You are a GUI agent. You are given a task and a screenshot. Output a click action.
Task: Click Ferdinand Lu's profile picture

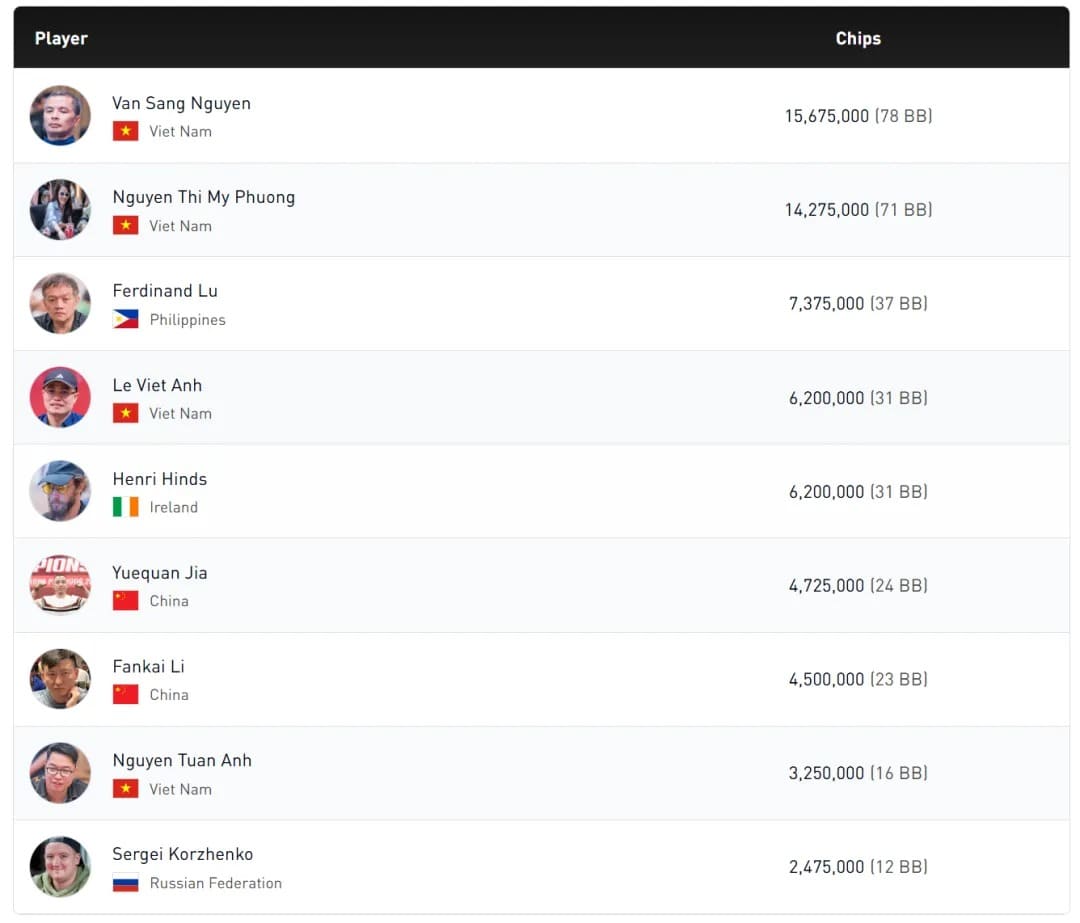click(x=60, y=304)
